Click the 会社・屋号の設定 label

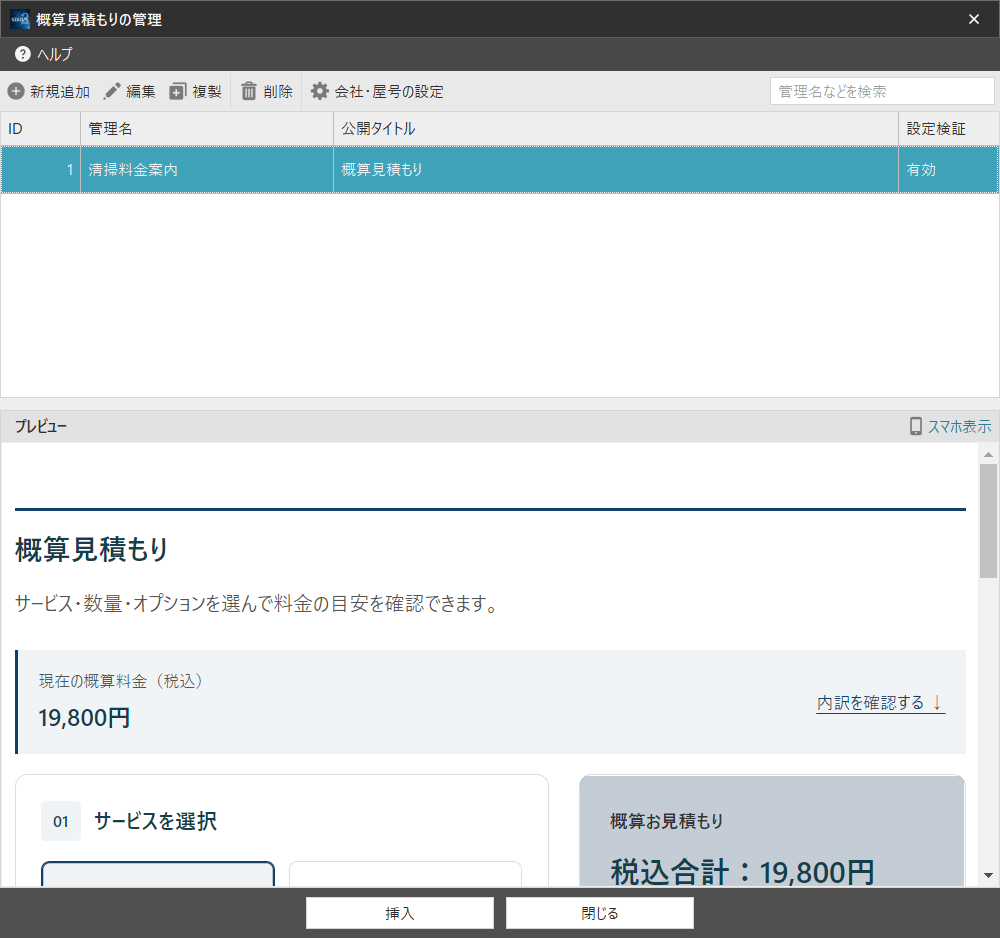389,92
